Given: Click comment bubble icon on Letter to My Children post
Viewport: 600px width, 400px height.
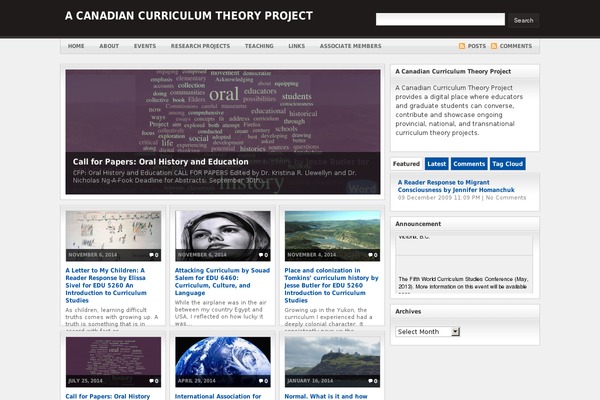Looking at the screenshot, I should 151,255.
